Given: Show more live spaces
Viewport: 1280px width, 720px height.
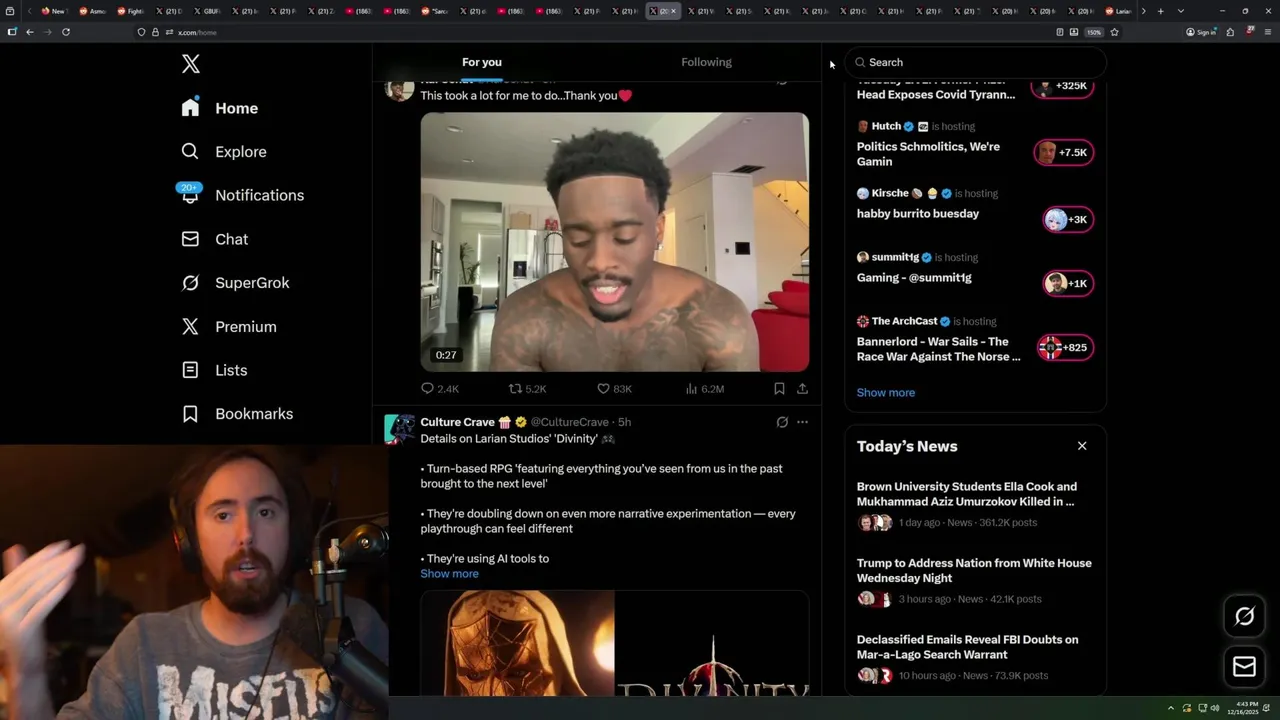Looking at the screenshot, I should pos(886,393).
